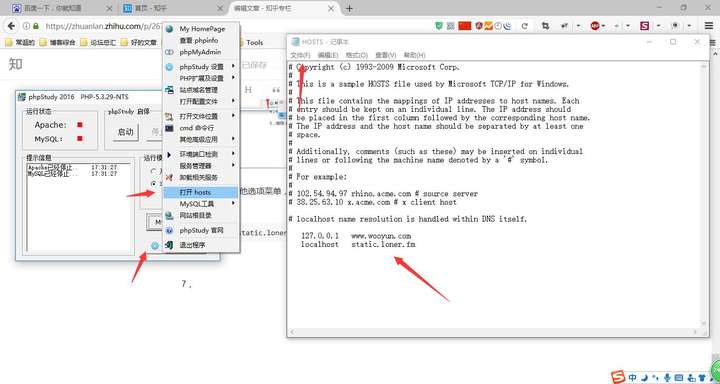Viewport: 720px width, 384px height.
Task: Open the 文件(F) menu in Notepad
Action: pos(301,55)
